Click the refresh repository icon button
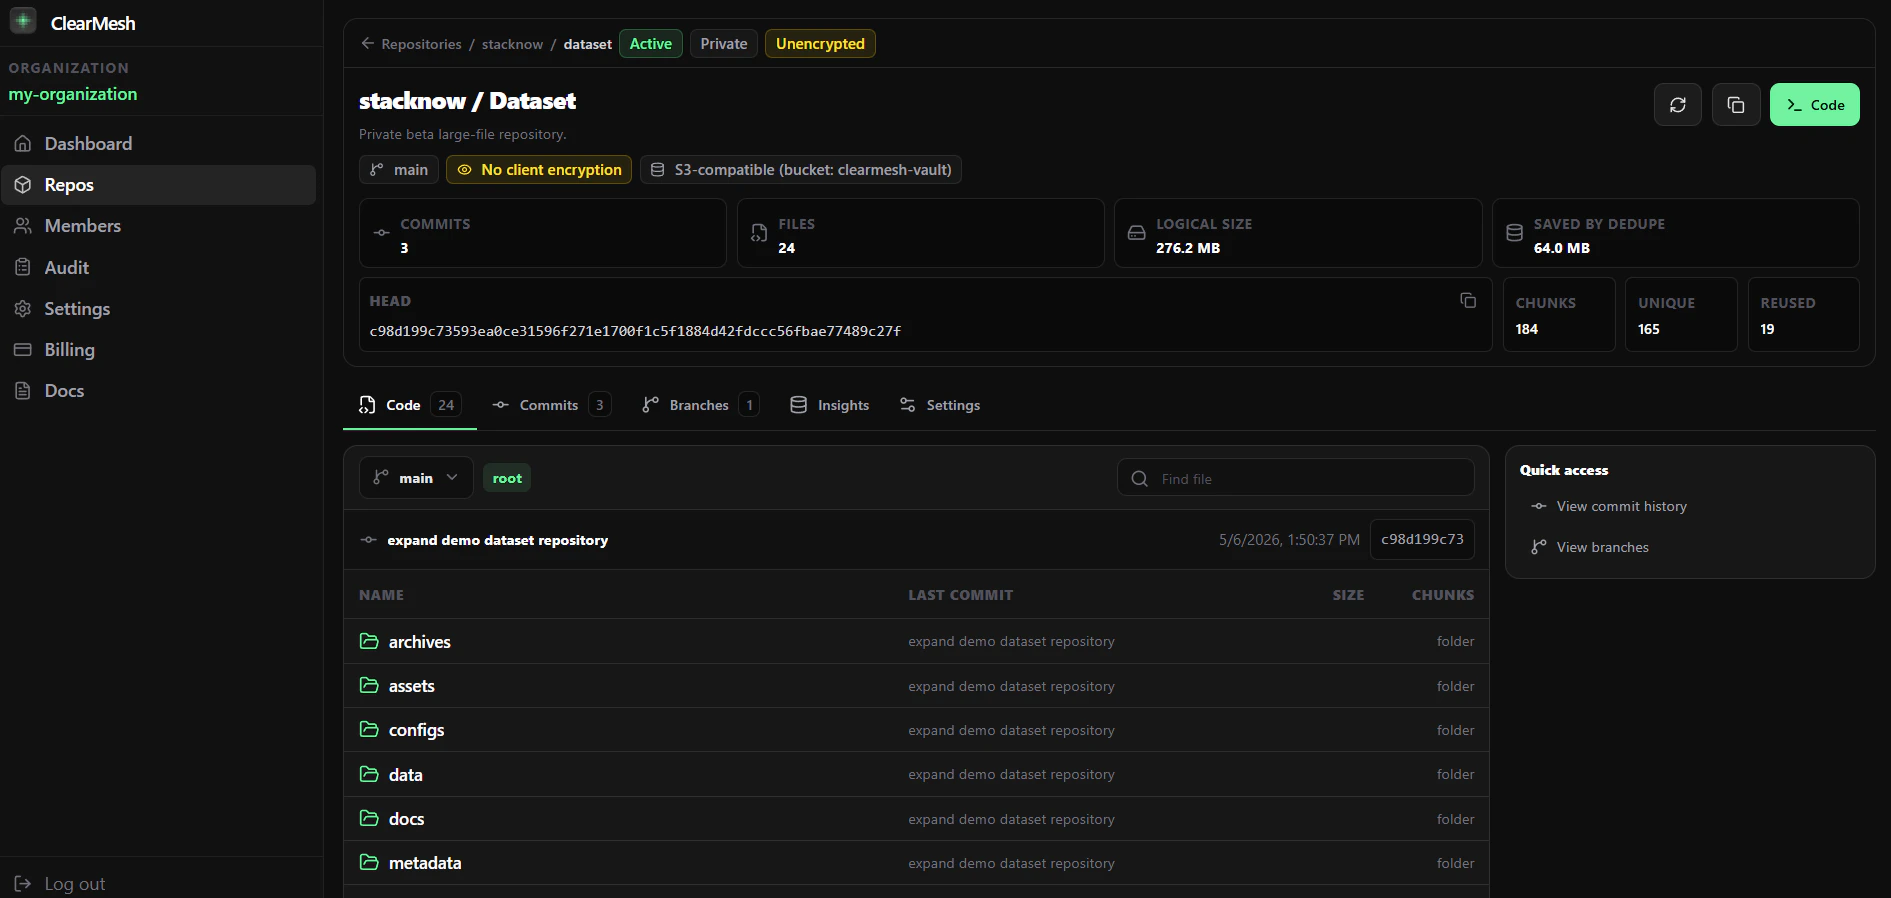The width and height of the screenshot is (1891, 898). pyautogui.click(x=1678, y=105)
